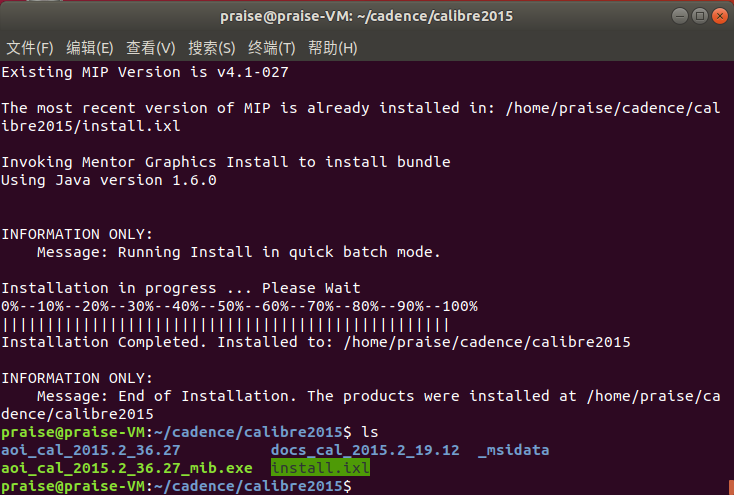Click the docs_cal_2015.2_19.12 directory name

click(365, 450)
